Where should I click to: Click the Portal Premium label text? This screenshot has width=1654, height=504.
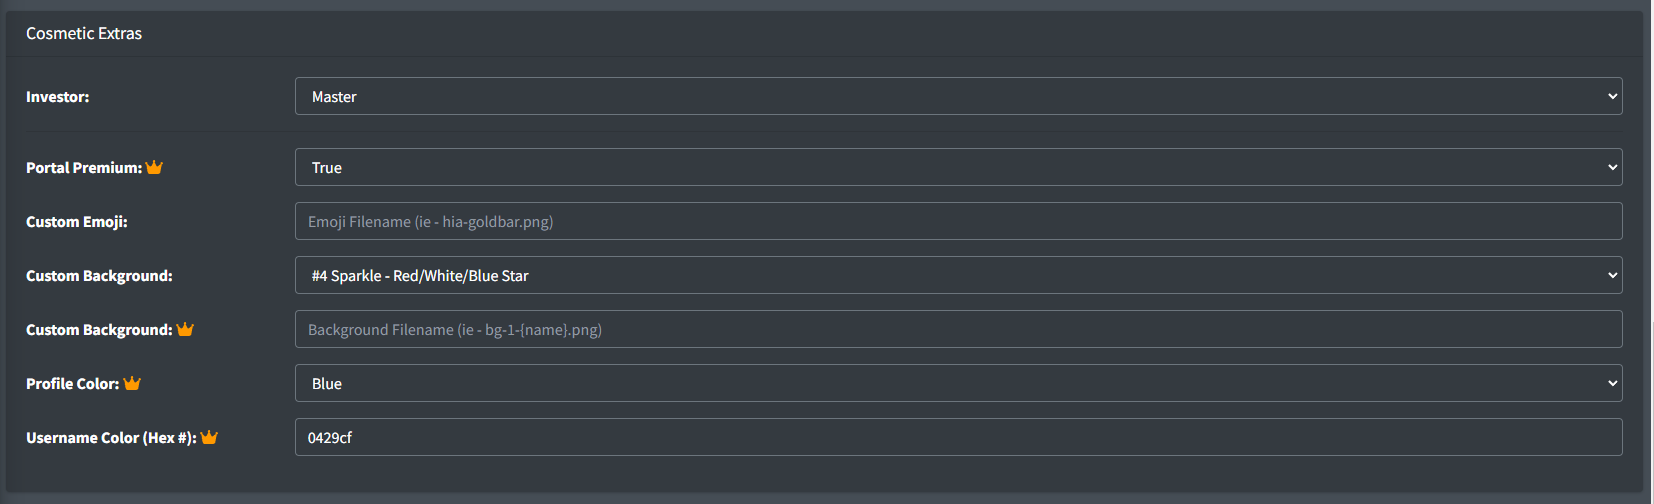click(x=84, y=168)
